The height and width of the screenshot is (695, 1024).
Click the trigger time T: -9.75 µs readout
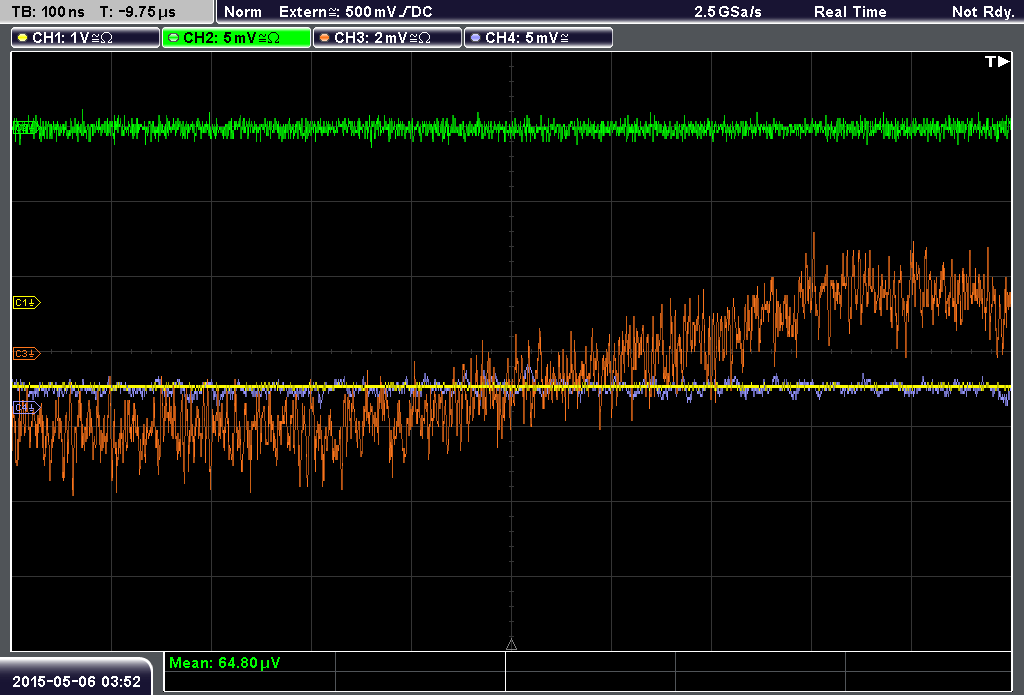(138, 12)
